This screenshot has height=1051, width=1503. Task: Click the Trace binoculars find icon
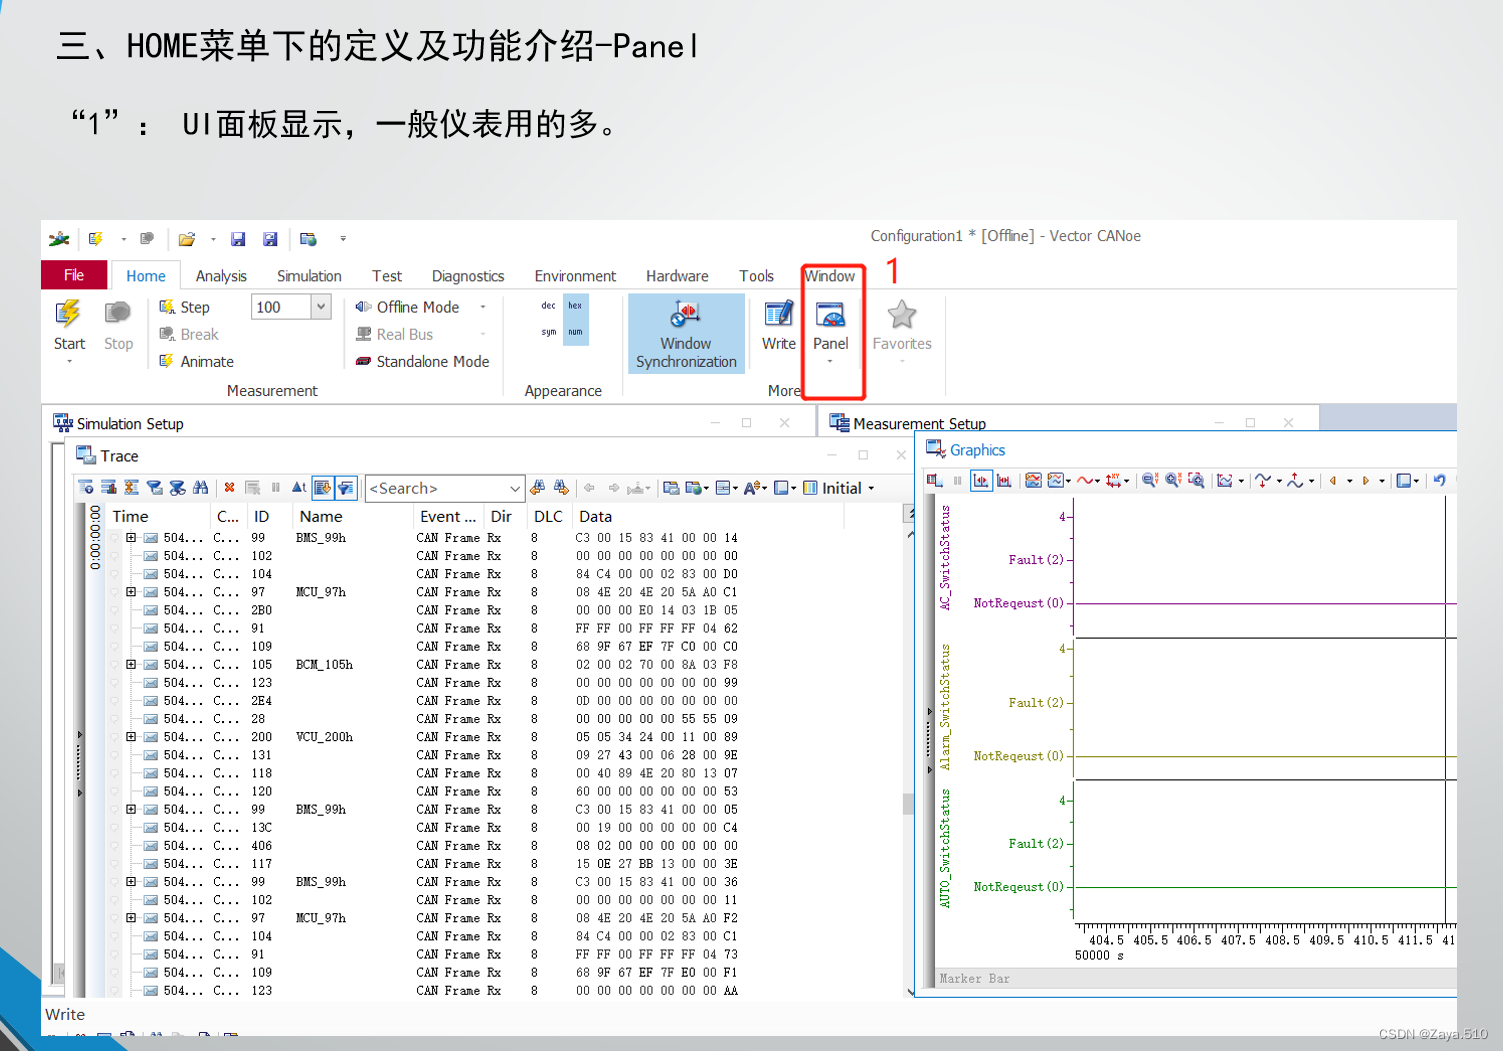click(x=201, y=487)
